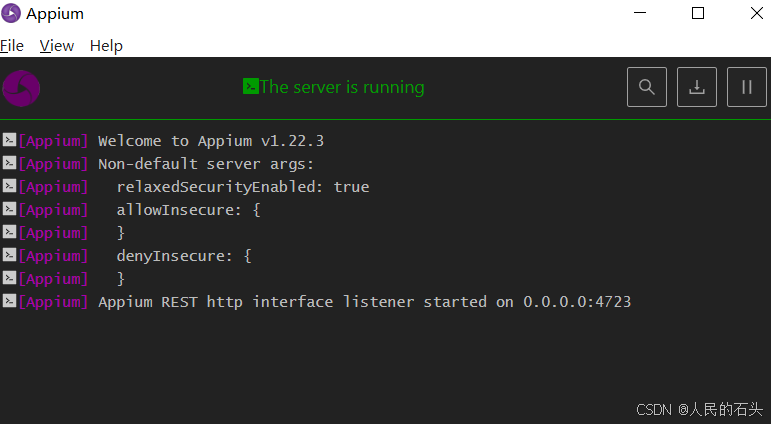This screenshot has width=771, height=424.
Task: Click terminal icon on relaxedSecurityEnabled line
Action: (9, 186)
